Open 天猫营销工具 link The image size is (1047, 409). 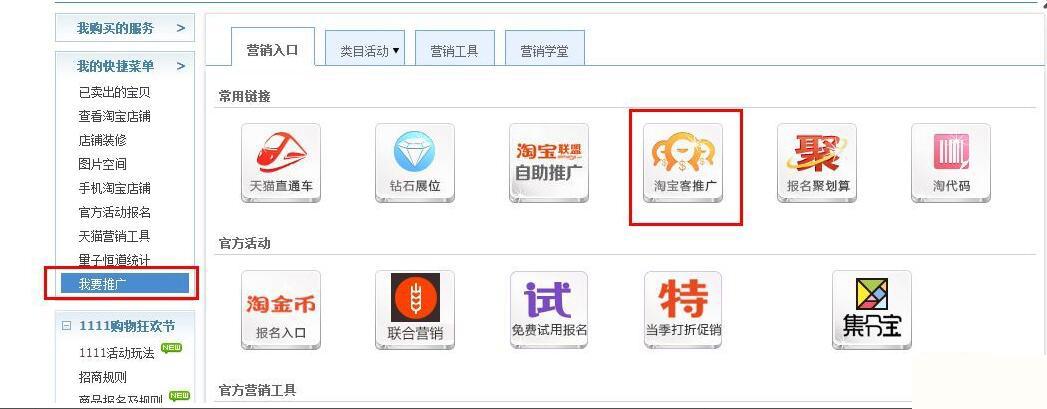[x=114, y=236]
